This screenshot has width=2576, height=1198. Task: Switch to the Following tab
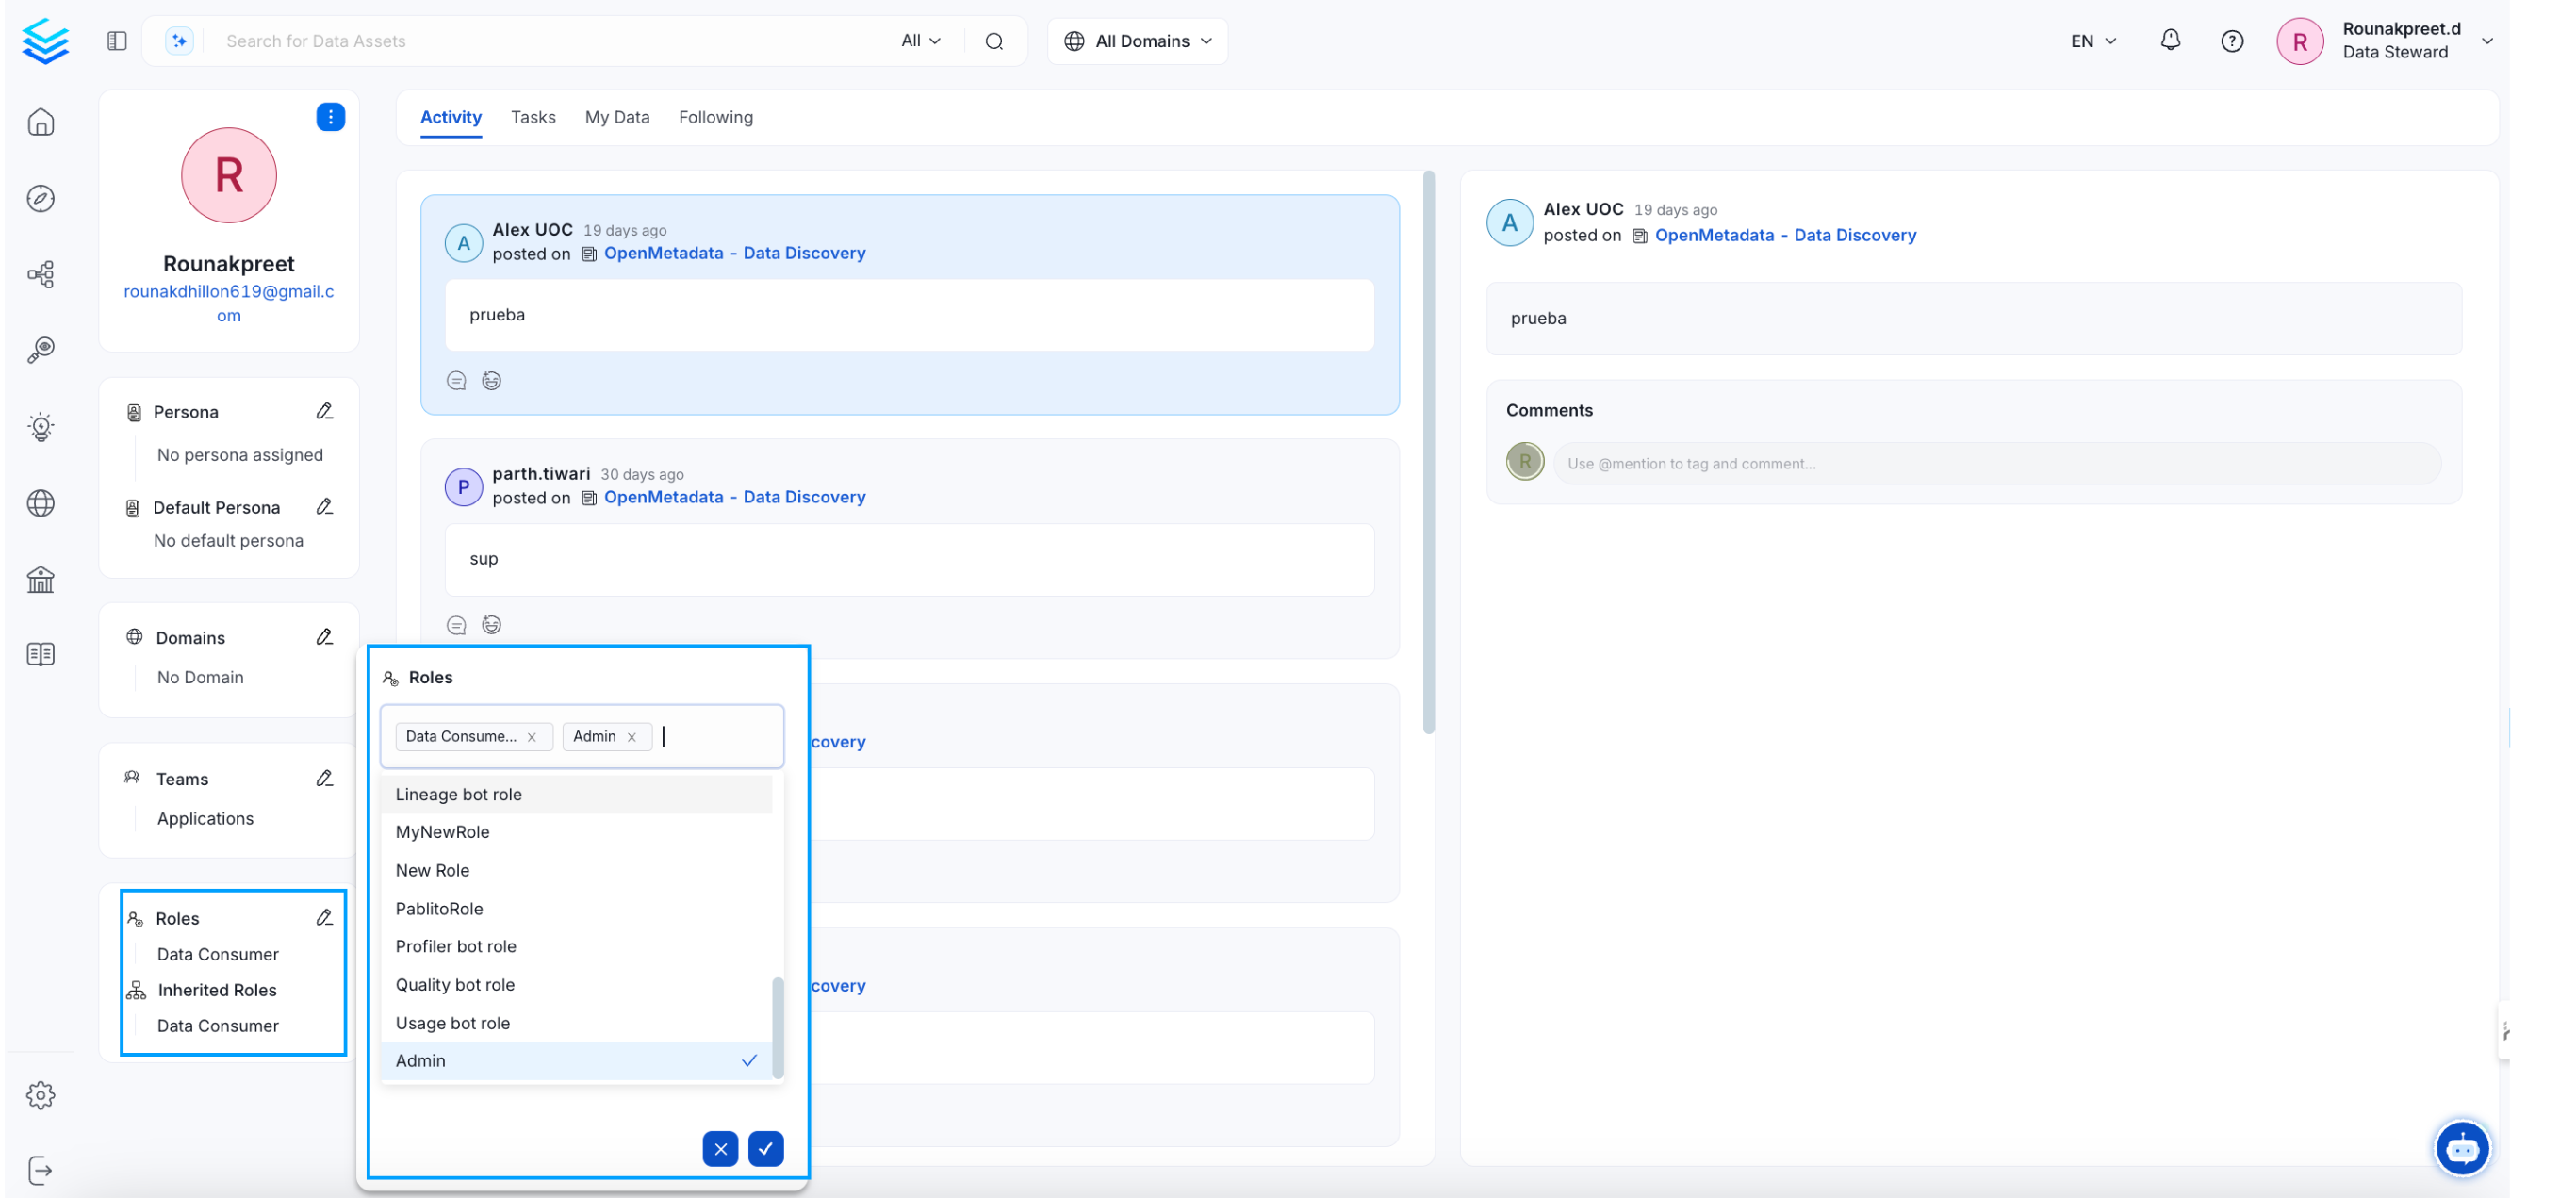(716, 117)
